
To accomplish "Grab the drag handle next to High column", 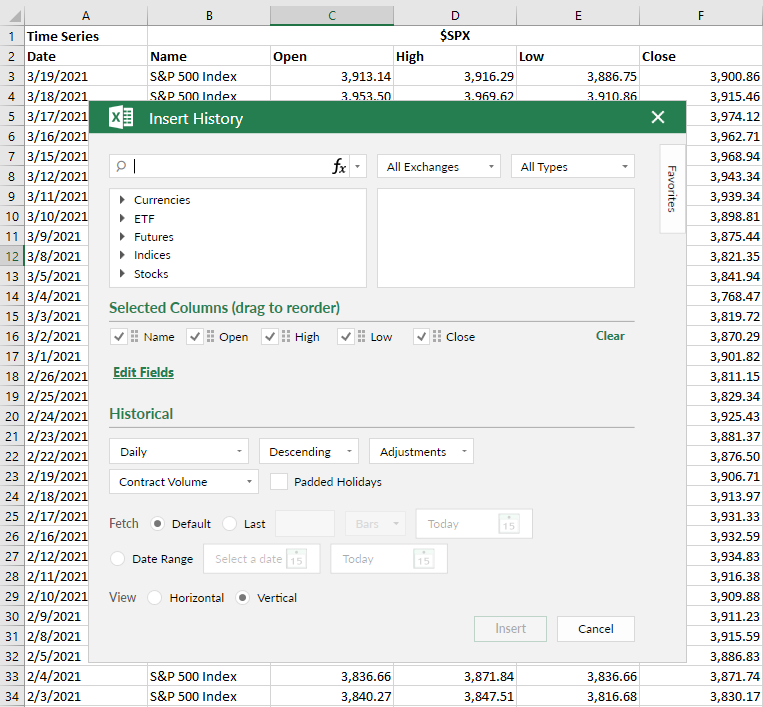I will click(x=286, y=337).
